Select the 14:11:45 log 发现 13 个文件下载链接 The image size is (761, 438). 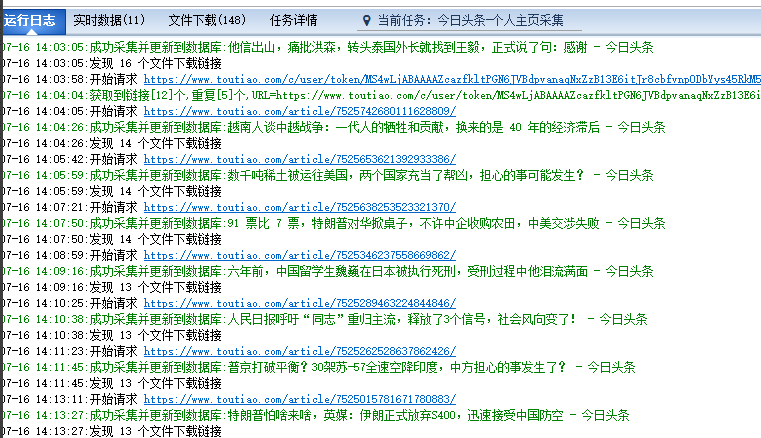pyautogui.click(x=111, y=384)
